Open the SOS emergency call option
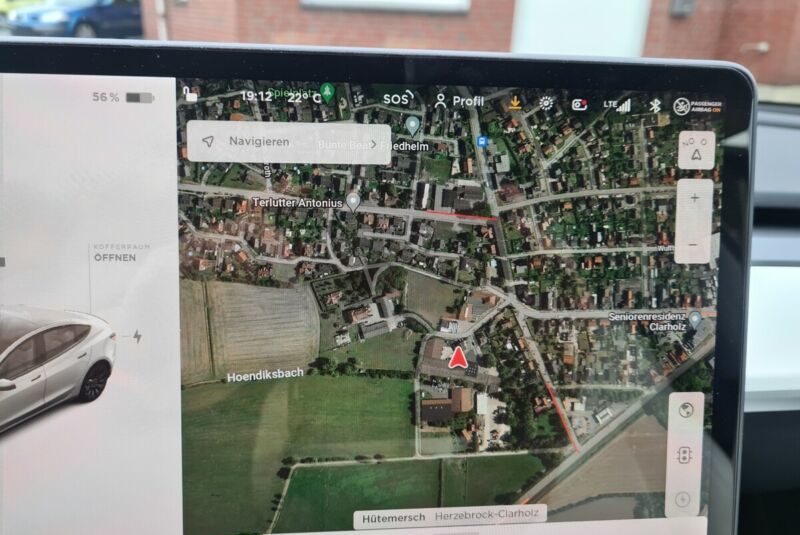This screenshot has height=535, width=800. tap(398, 98)
